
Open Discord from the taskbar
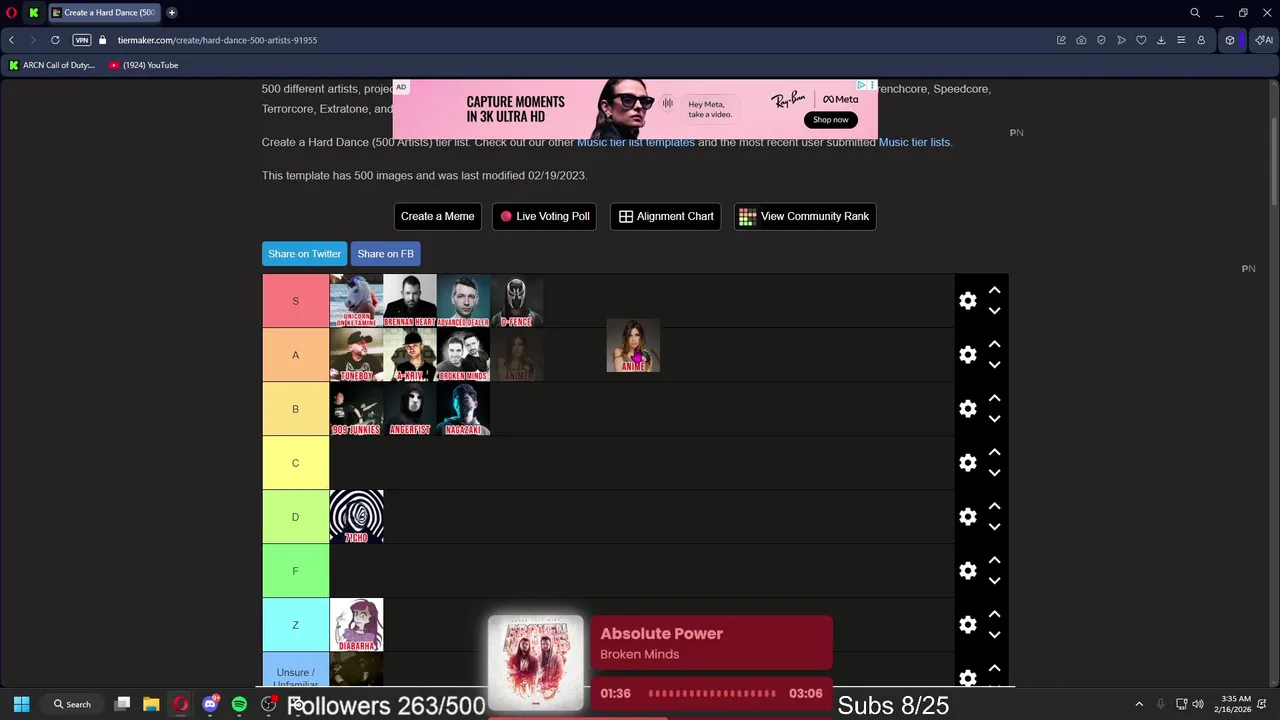click(210, 704)
